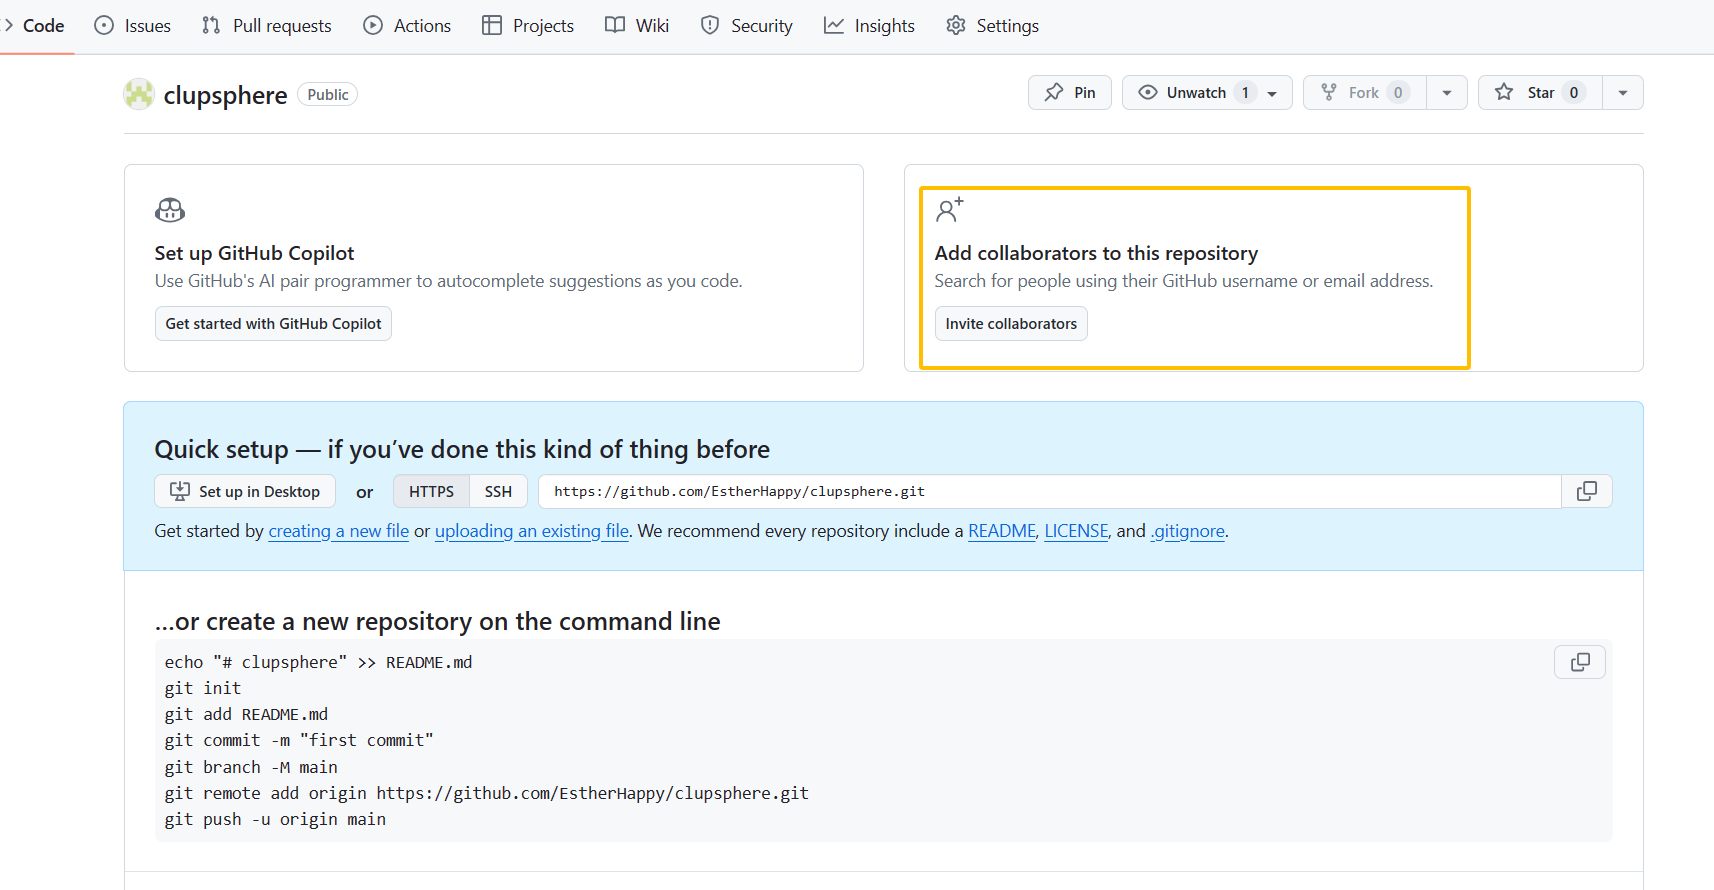Click the git remote add origin line

click(x=487, y=793)
